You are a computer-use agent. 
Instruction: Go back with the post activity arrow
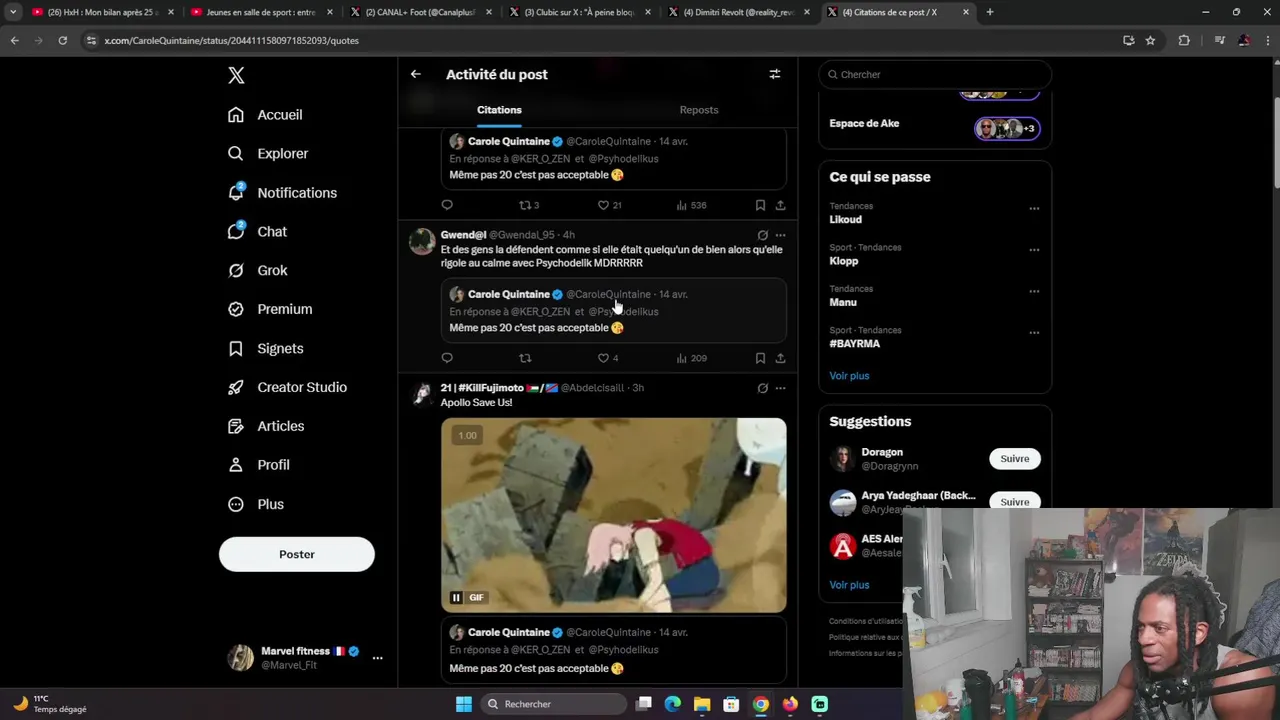[416, 74]
